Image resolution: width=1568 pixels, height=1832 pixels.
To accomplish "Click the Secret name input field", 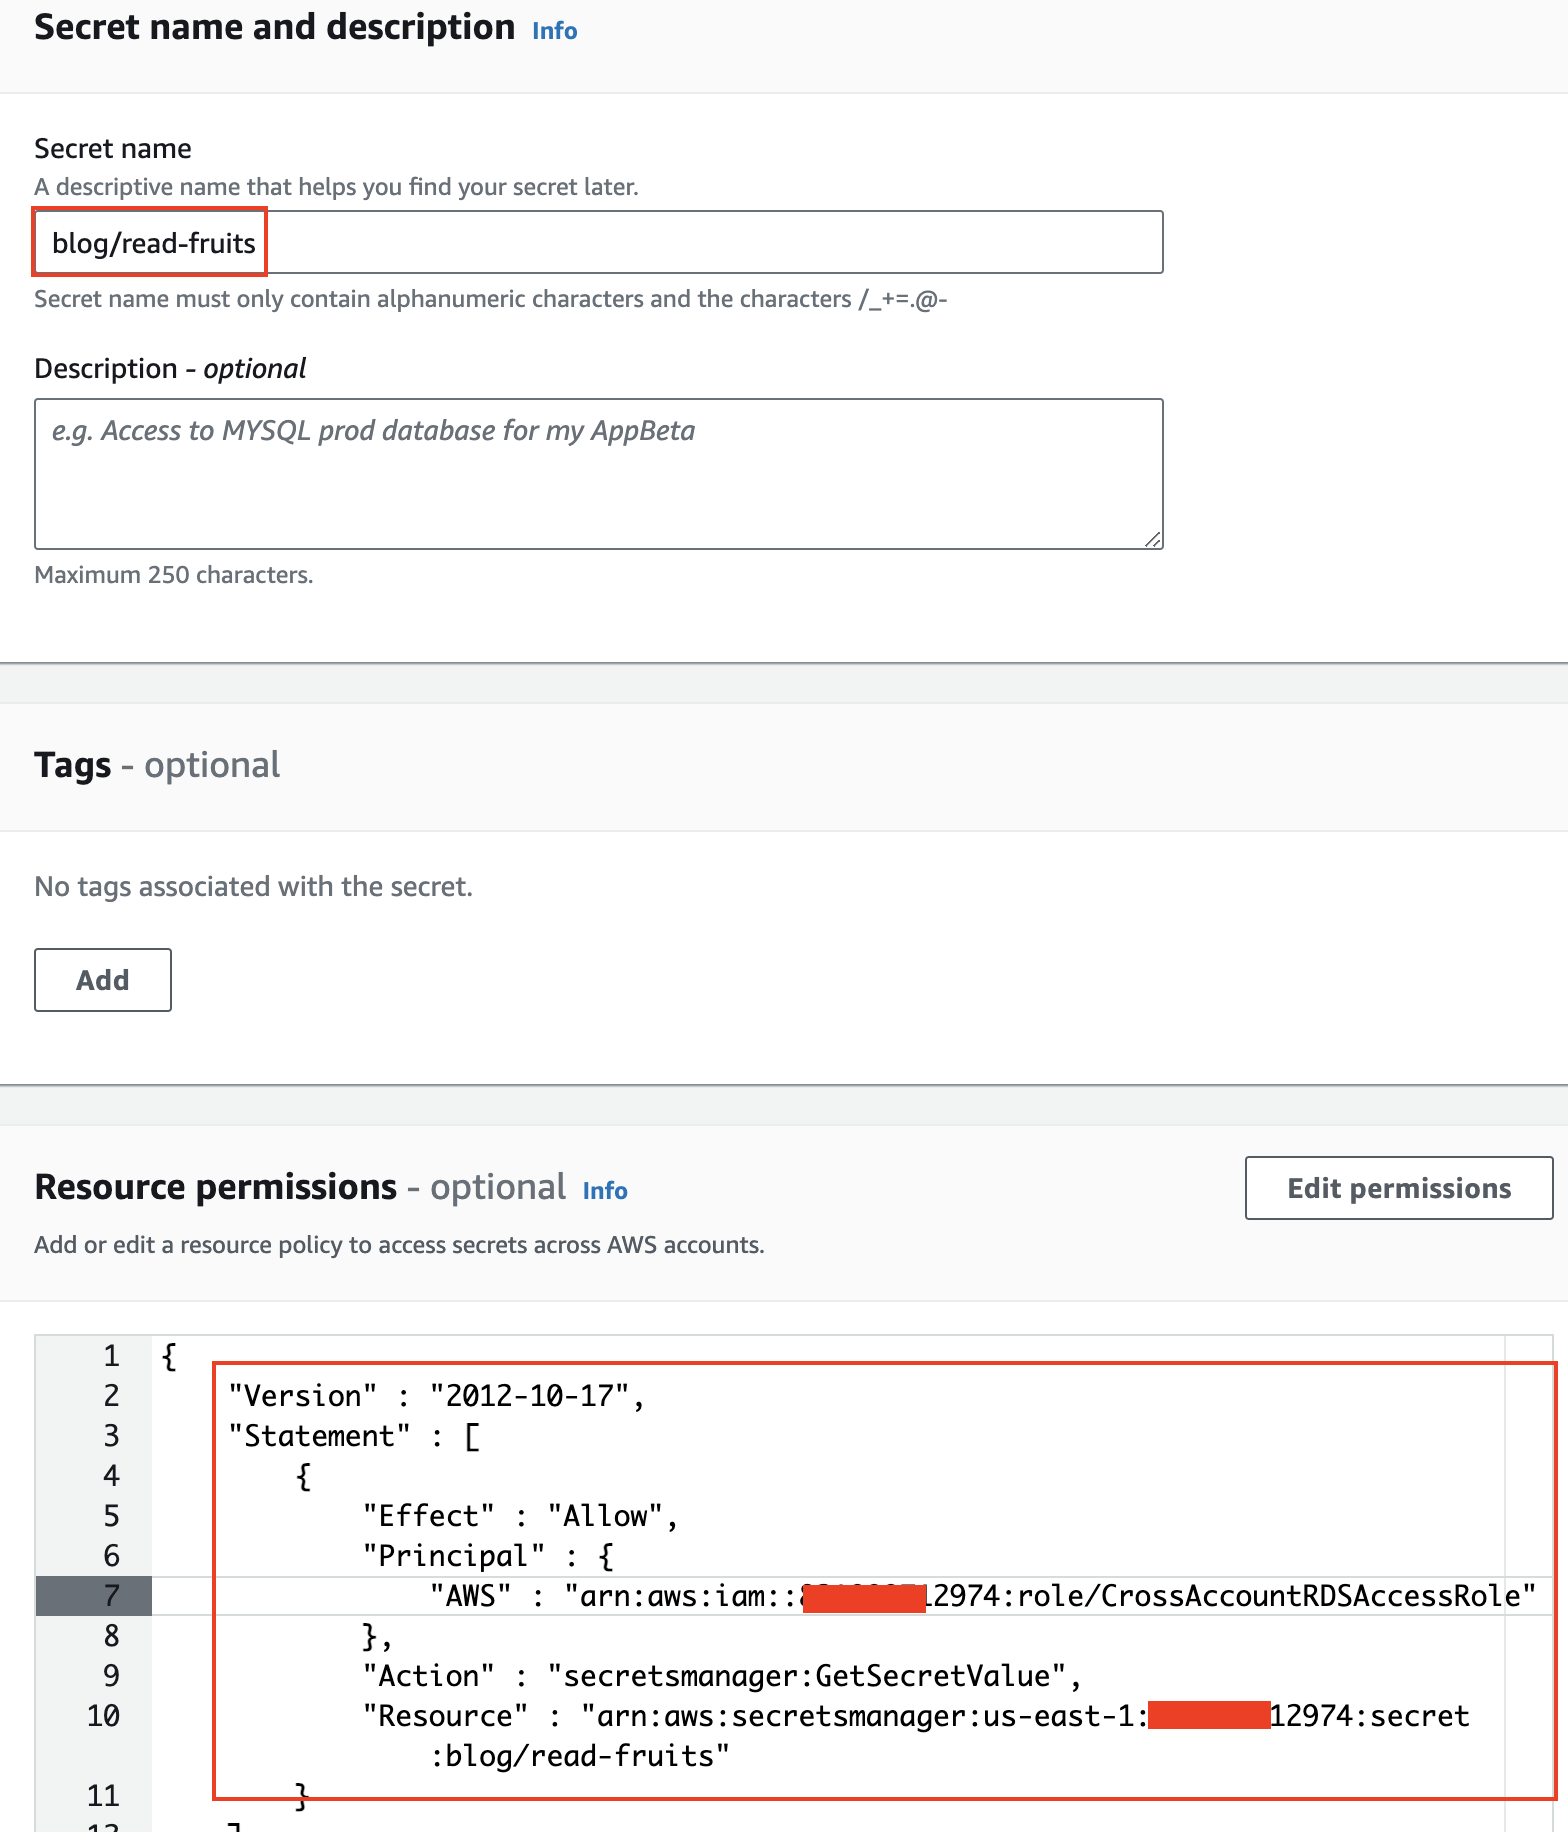I will point(598,242).
